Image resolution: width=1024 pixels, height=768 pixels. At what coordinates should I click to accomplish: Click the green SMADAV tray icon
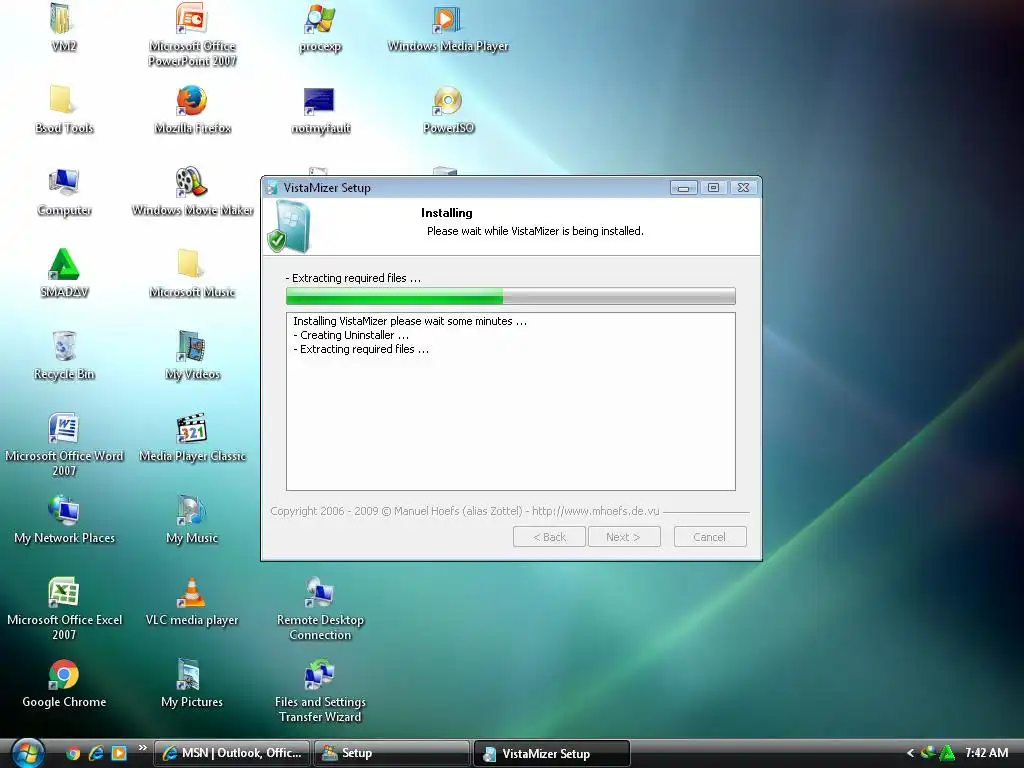point(946,754)
